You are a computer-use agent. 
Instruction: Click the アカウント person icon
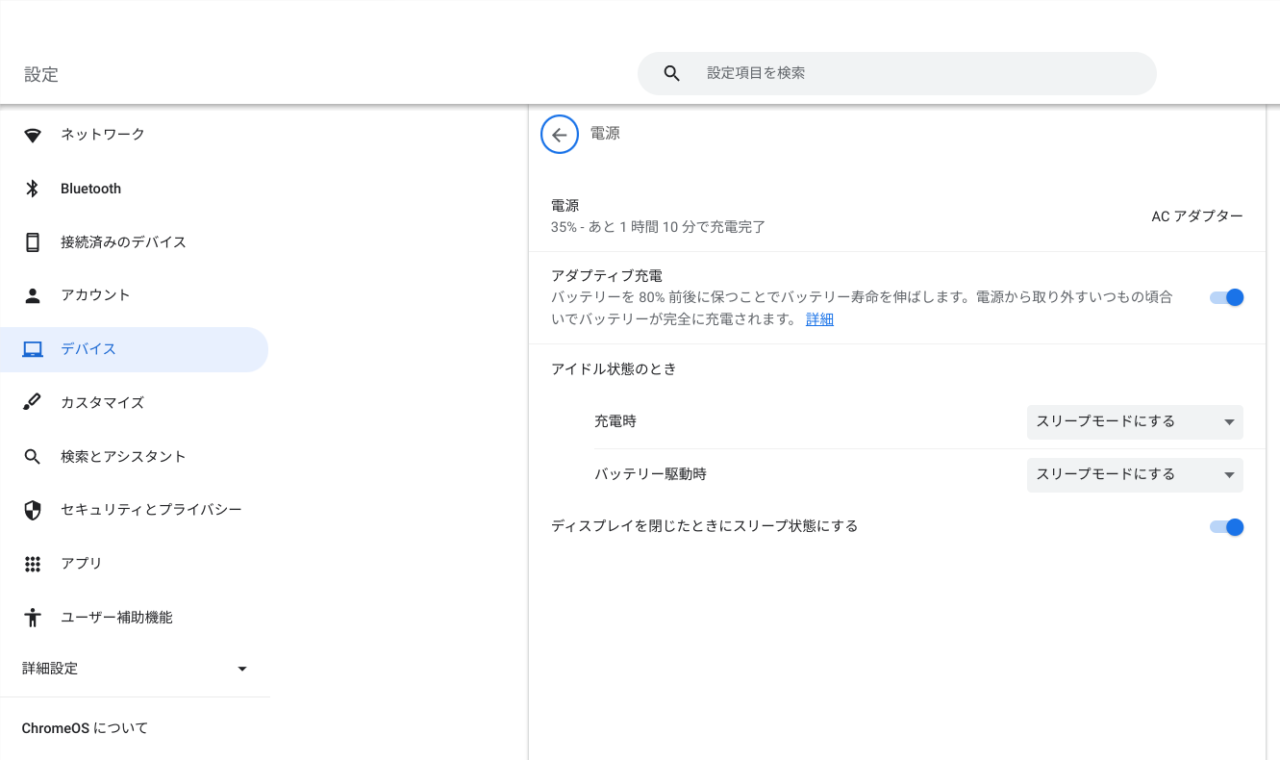click(32, 295)
